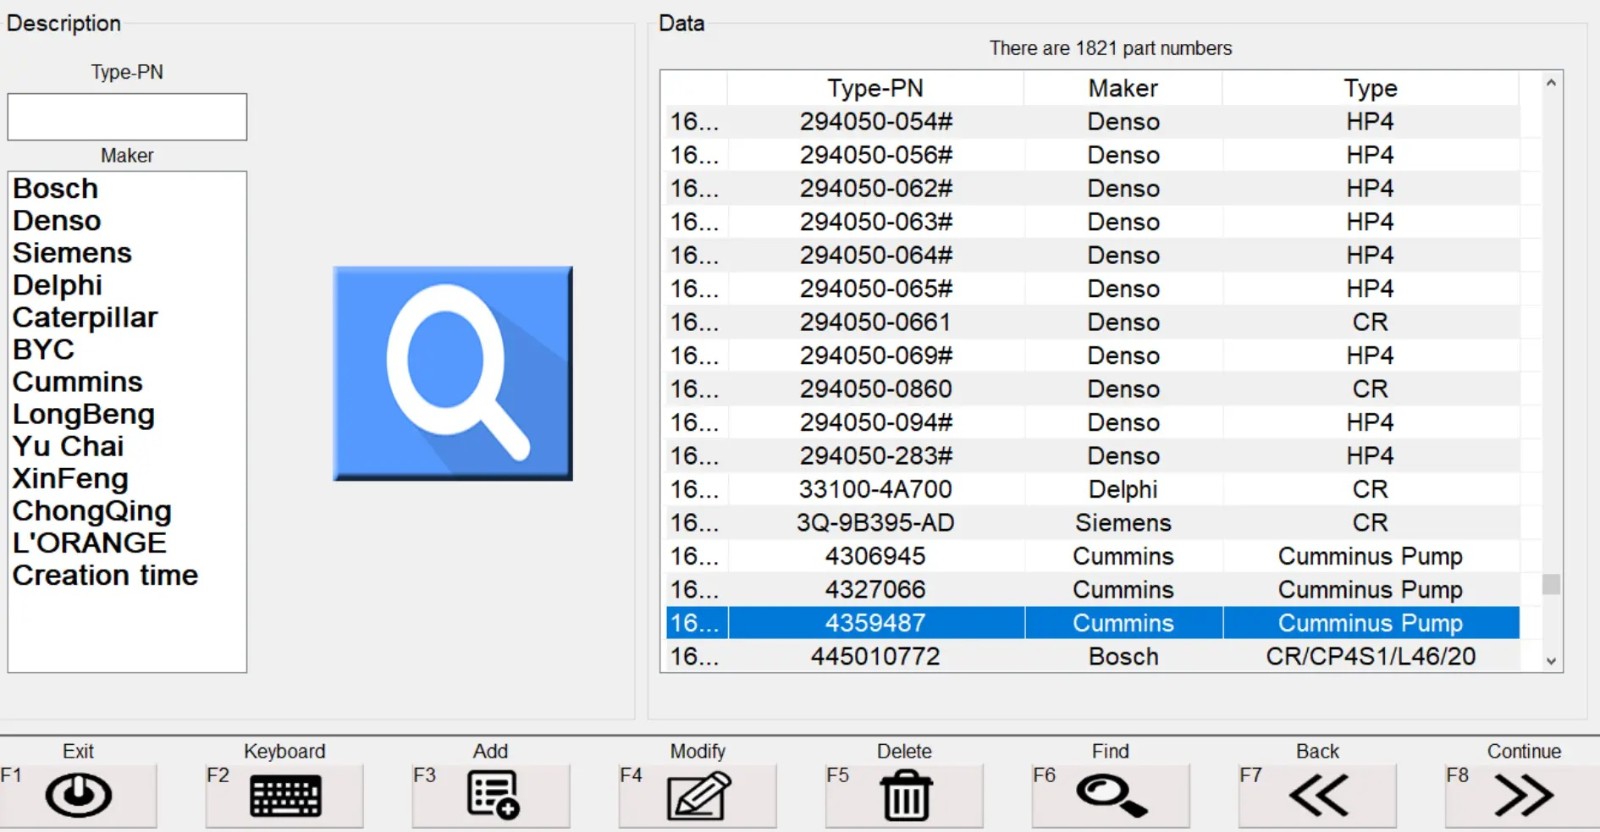Sort by the Type-PN column header
This screenshot has height=832, width=1600.
[875, 88]
